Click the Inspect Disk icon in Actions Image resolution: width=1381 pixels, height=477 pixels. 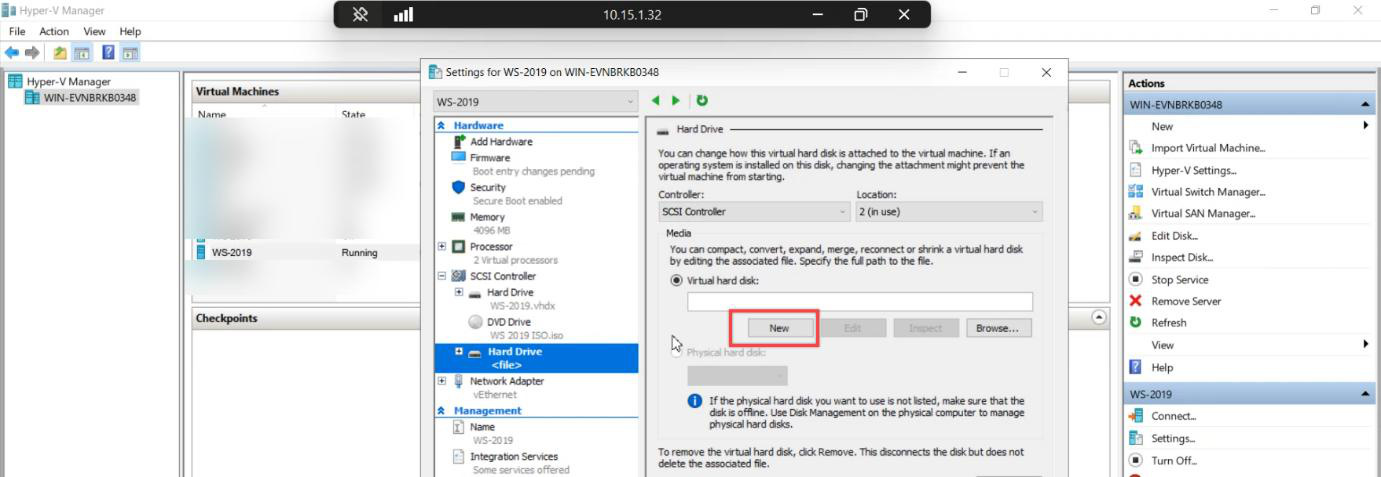1135,258
